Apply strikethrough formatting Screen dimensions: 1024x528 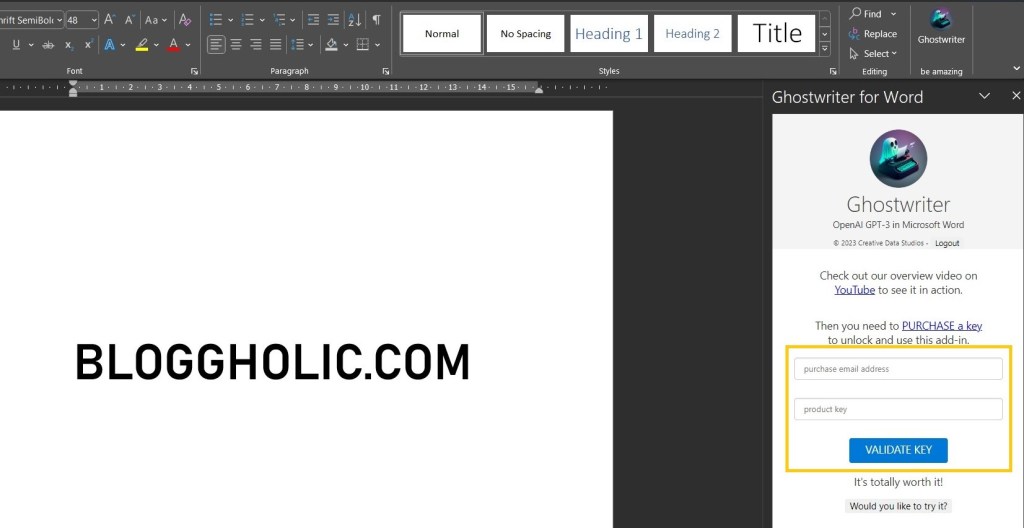pos(48,45)
